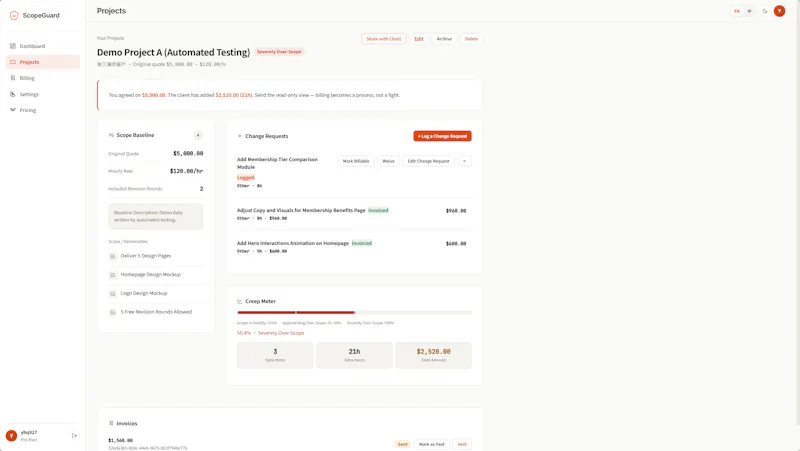Archive the Demo Project A
This screenshot has height=451, width=800.
(x=444, y=39)
